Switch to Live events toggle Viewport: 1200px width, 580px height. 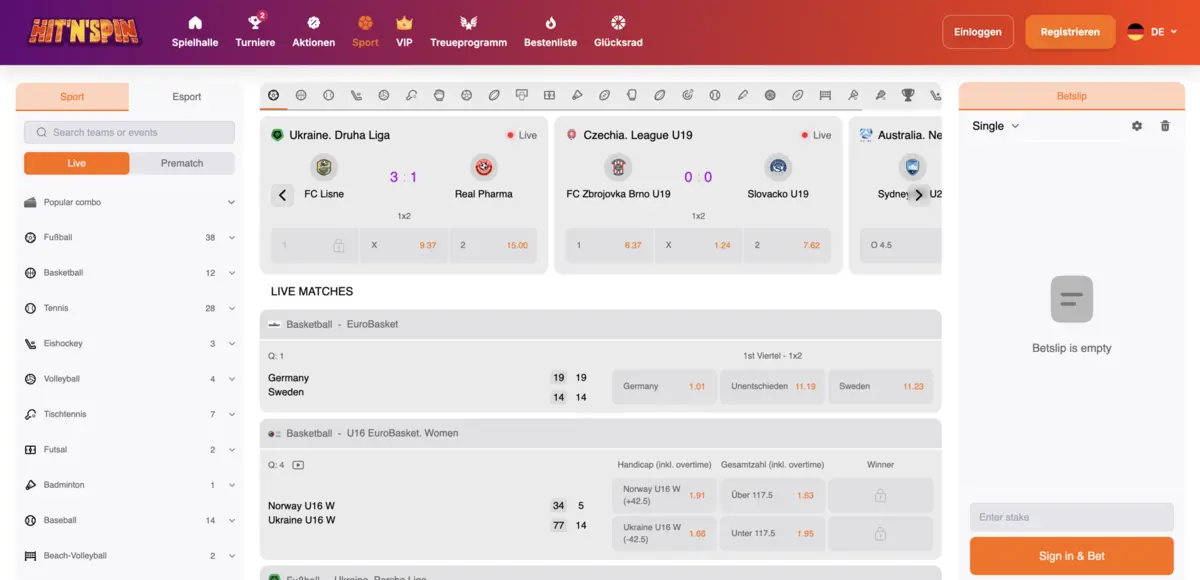77,163
